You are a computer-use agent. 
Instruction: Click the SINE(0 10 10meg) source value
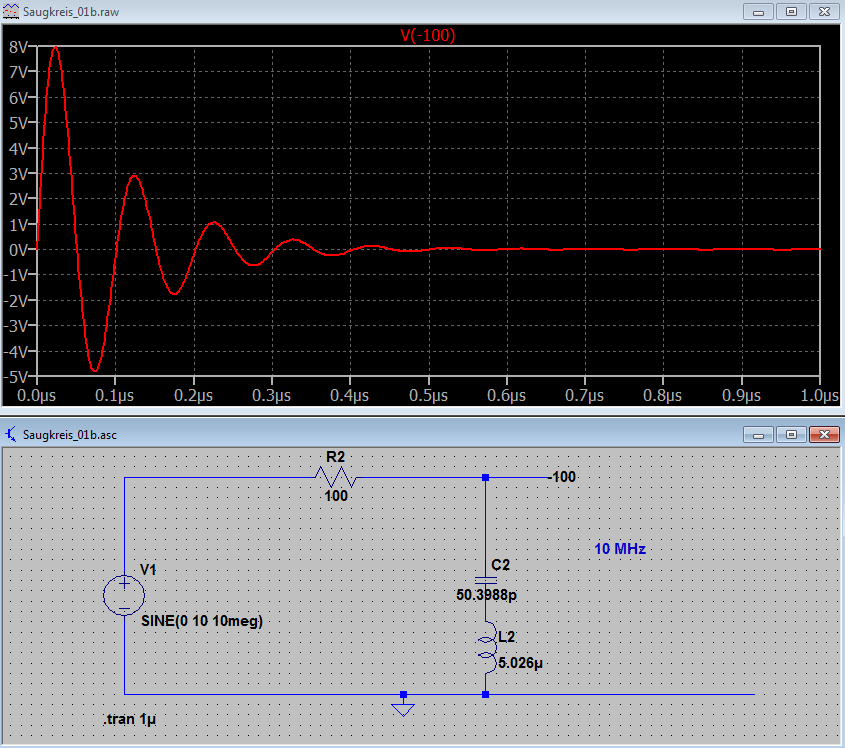pos(202,620)
